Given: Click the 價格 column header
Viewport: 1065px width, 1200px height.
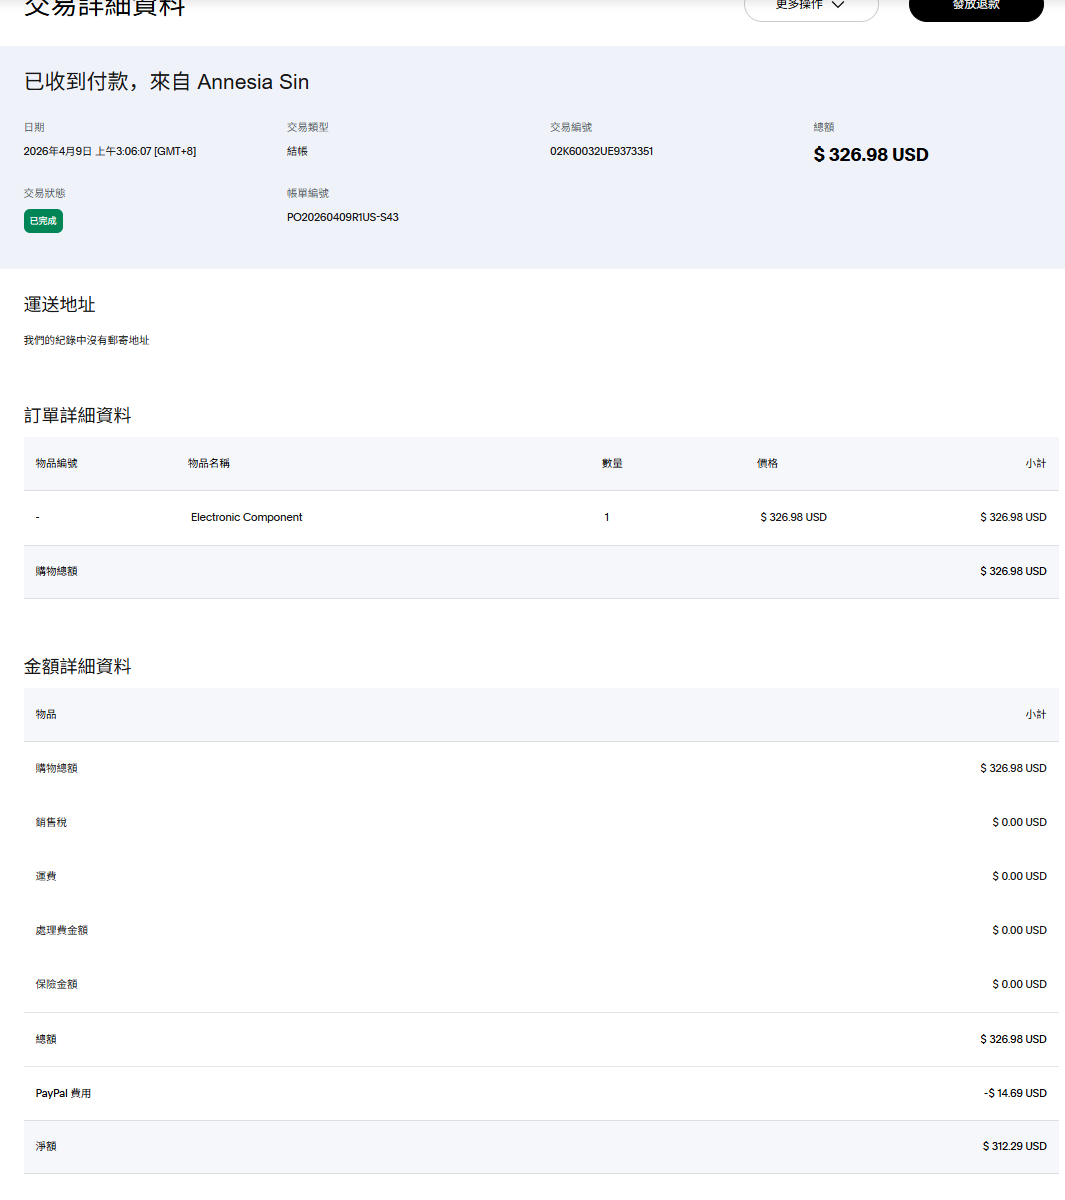Looking at the screenshot, I should pyautogui.click(x=767, y=463).
